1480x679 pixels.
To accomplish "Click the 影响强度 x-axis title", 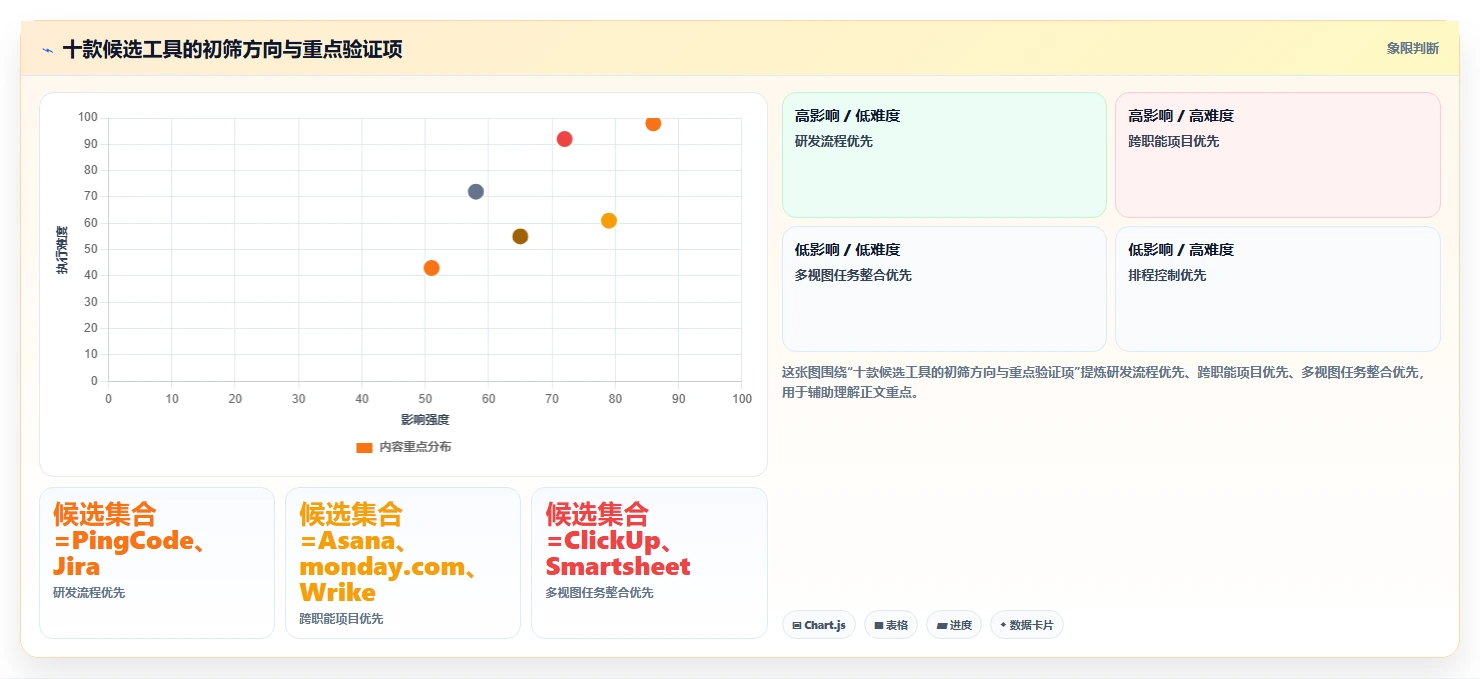I will click(425, 419).
